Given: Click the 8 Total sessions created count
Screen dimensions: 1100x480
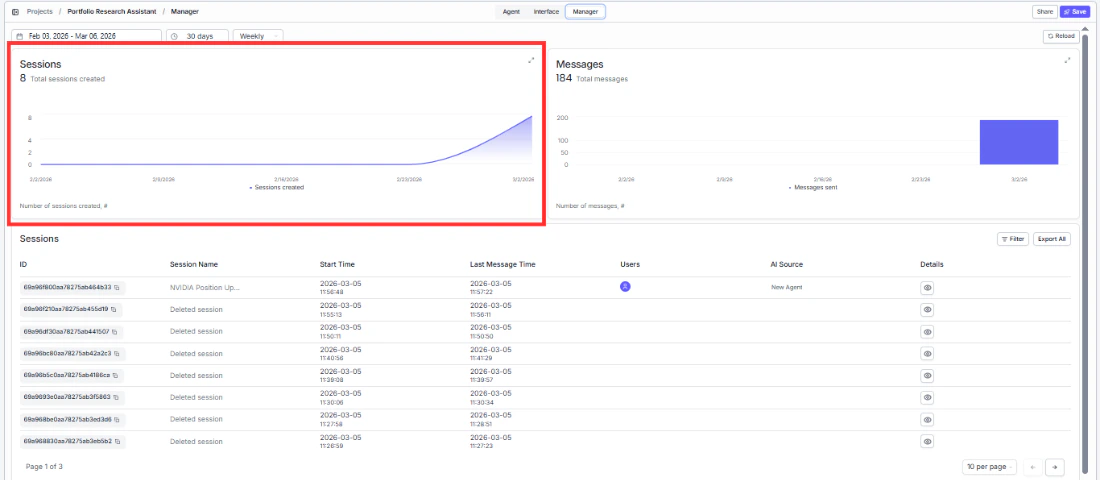Looking at the screenshot, I should 62,79.
